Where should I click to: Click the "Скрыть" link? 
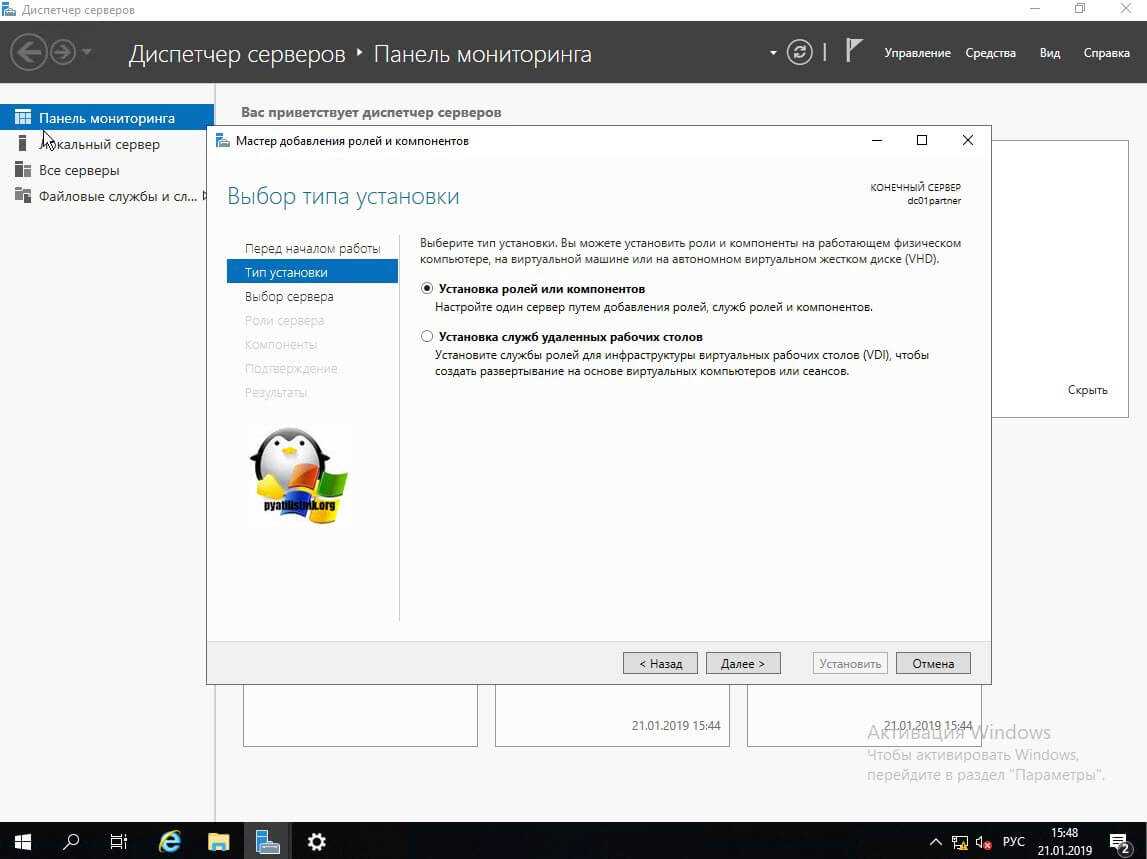[1087, 390]
